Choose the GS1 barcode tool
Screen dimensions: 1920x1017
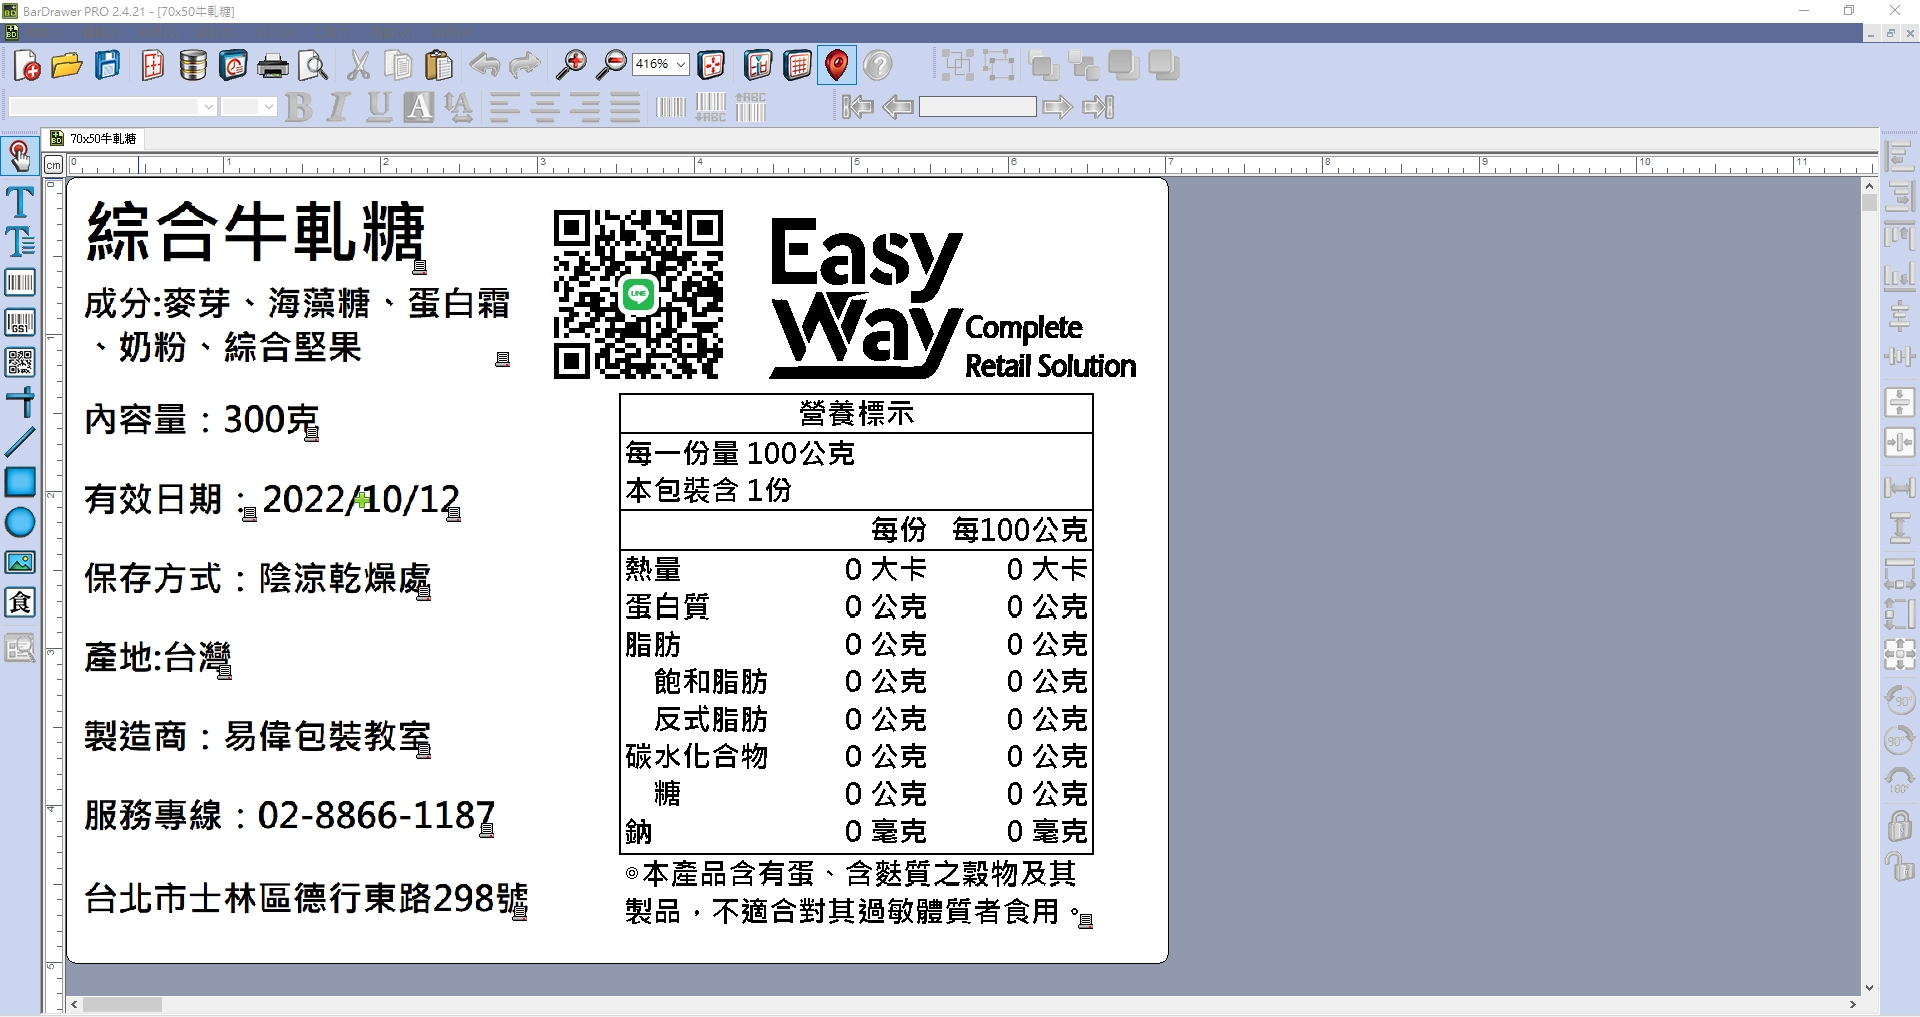(20, 322)
